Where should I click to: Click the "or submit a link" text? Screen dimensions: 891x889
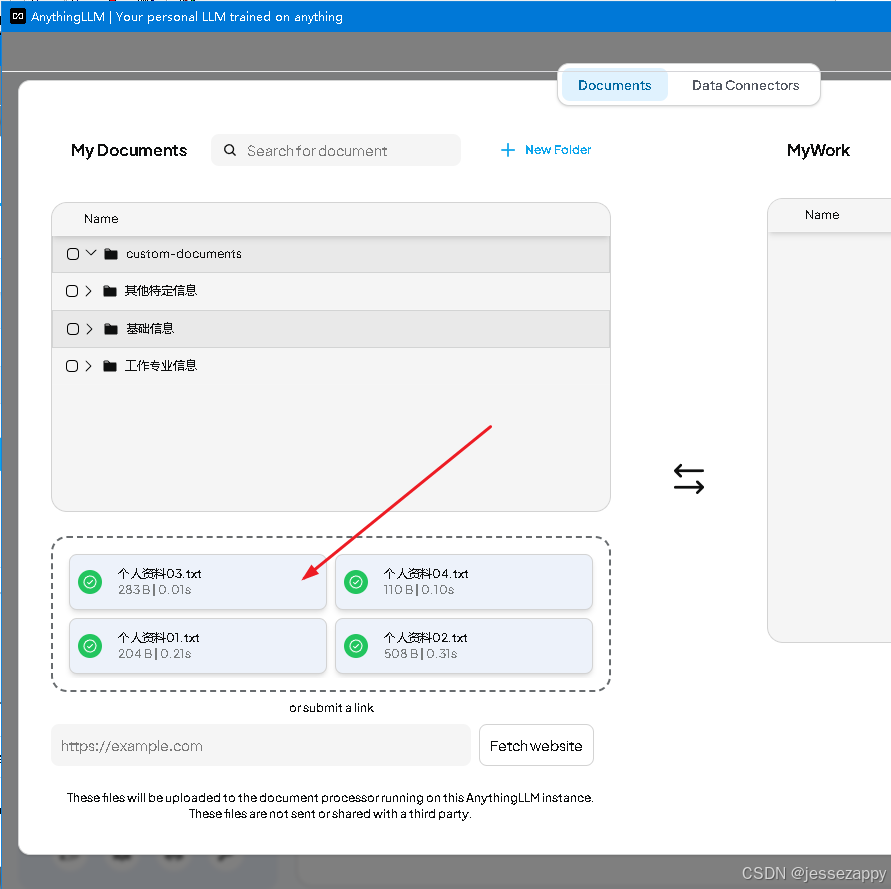click(331, 708)
